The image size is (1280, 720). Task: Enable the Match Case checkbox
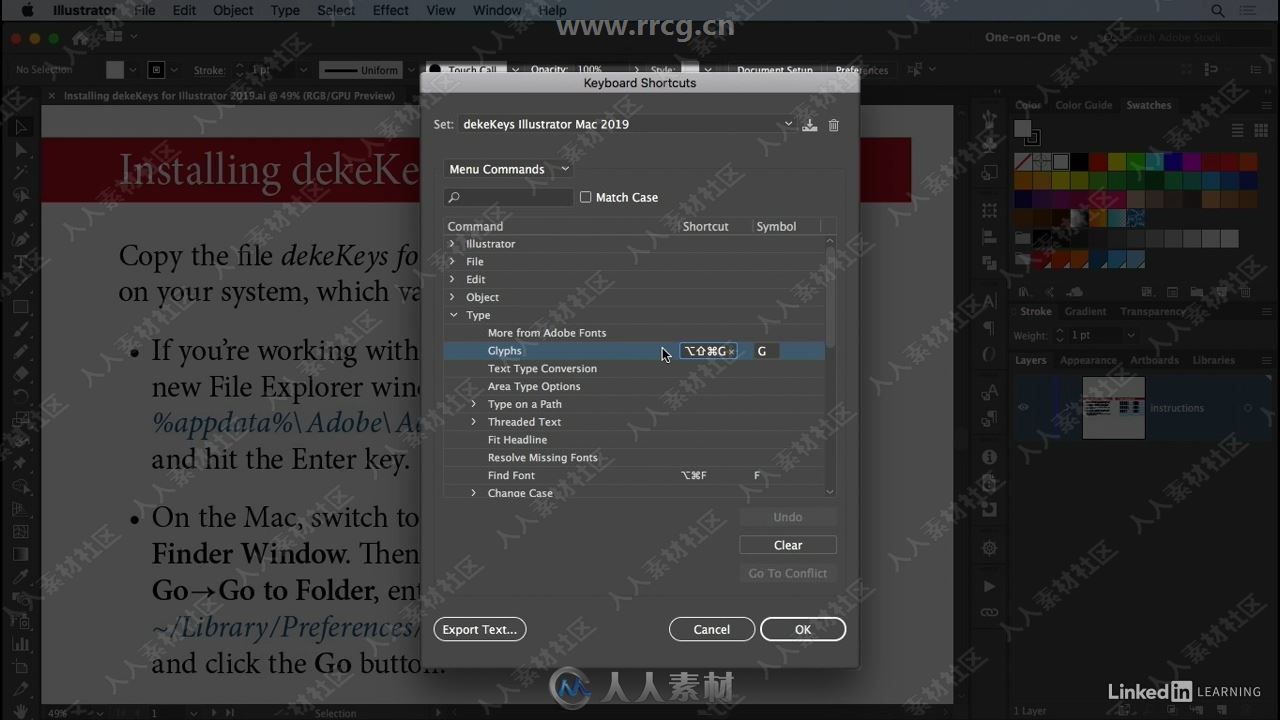pyautogui.click(x=586, y=198)
